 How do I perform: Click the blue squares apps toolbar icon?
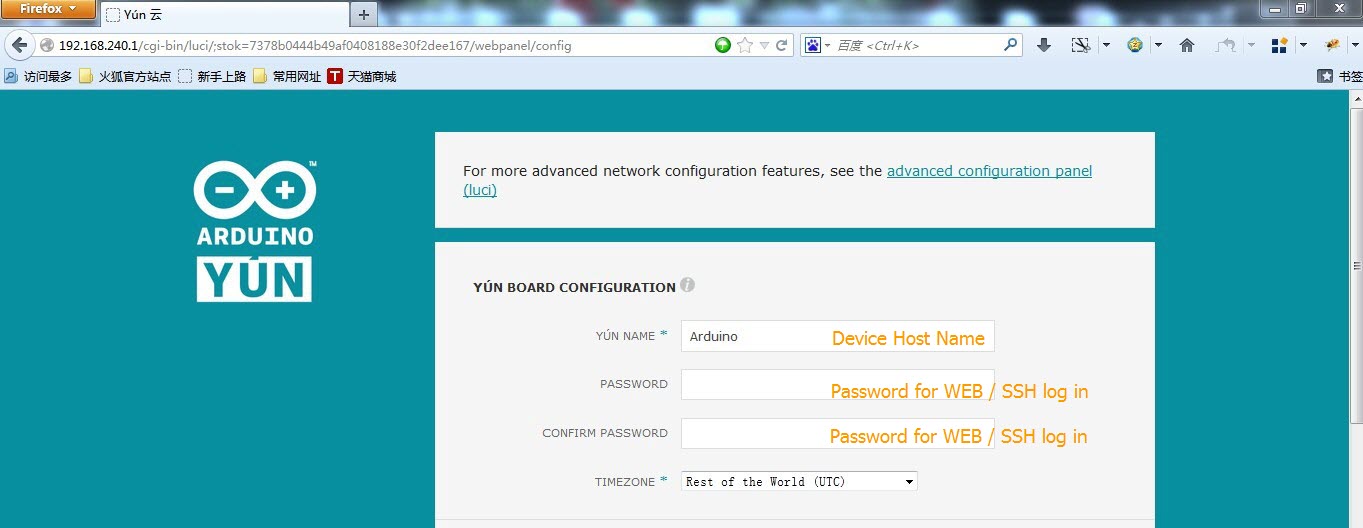1278,45
